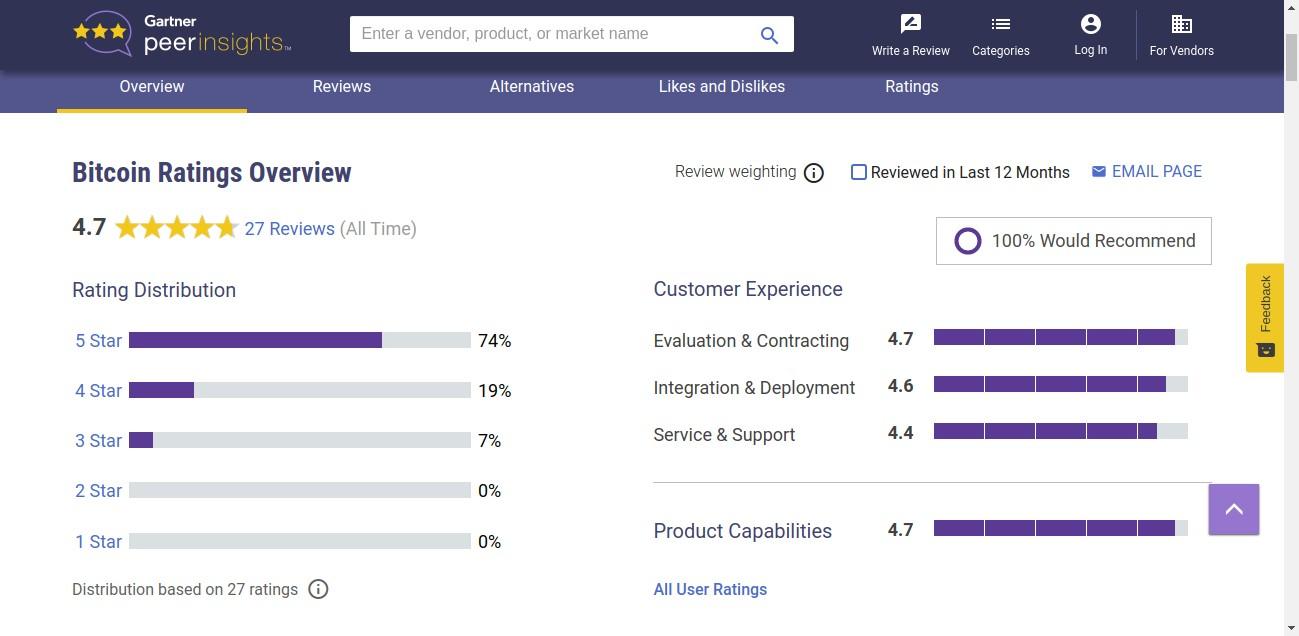1299x636 pixels.
Task: Click the Bitcoin Ratings Overview heading
Action: click(x=212, y=172)
